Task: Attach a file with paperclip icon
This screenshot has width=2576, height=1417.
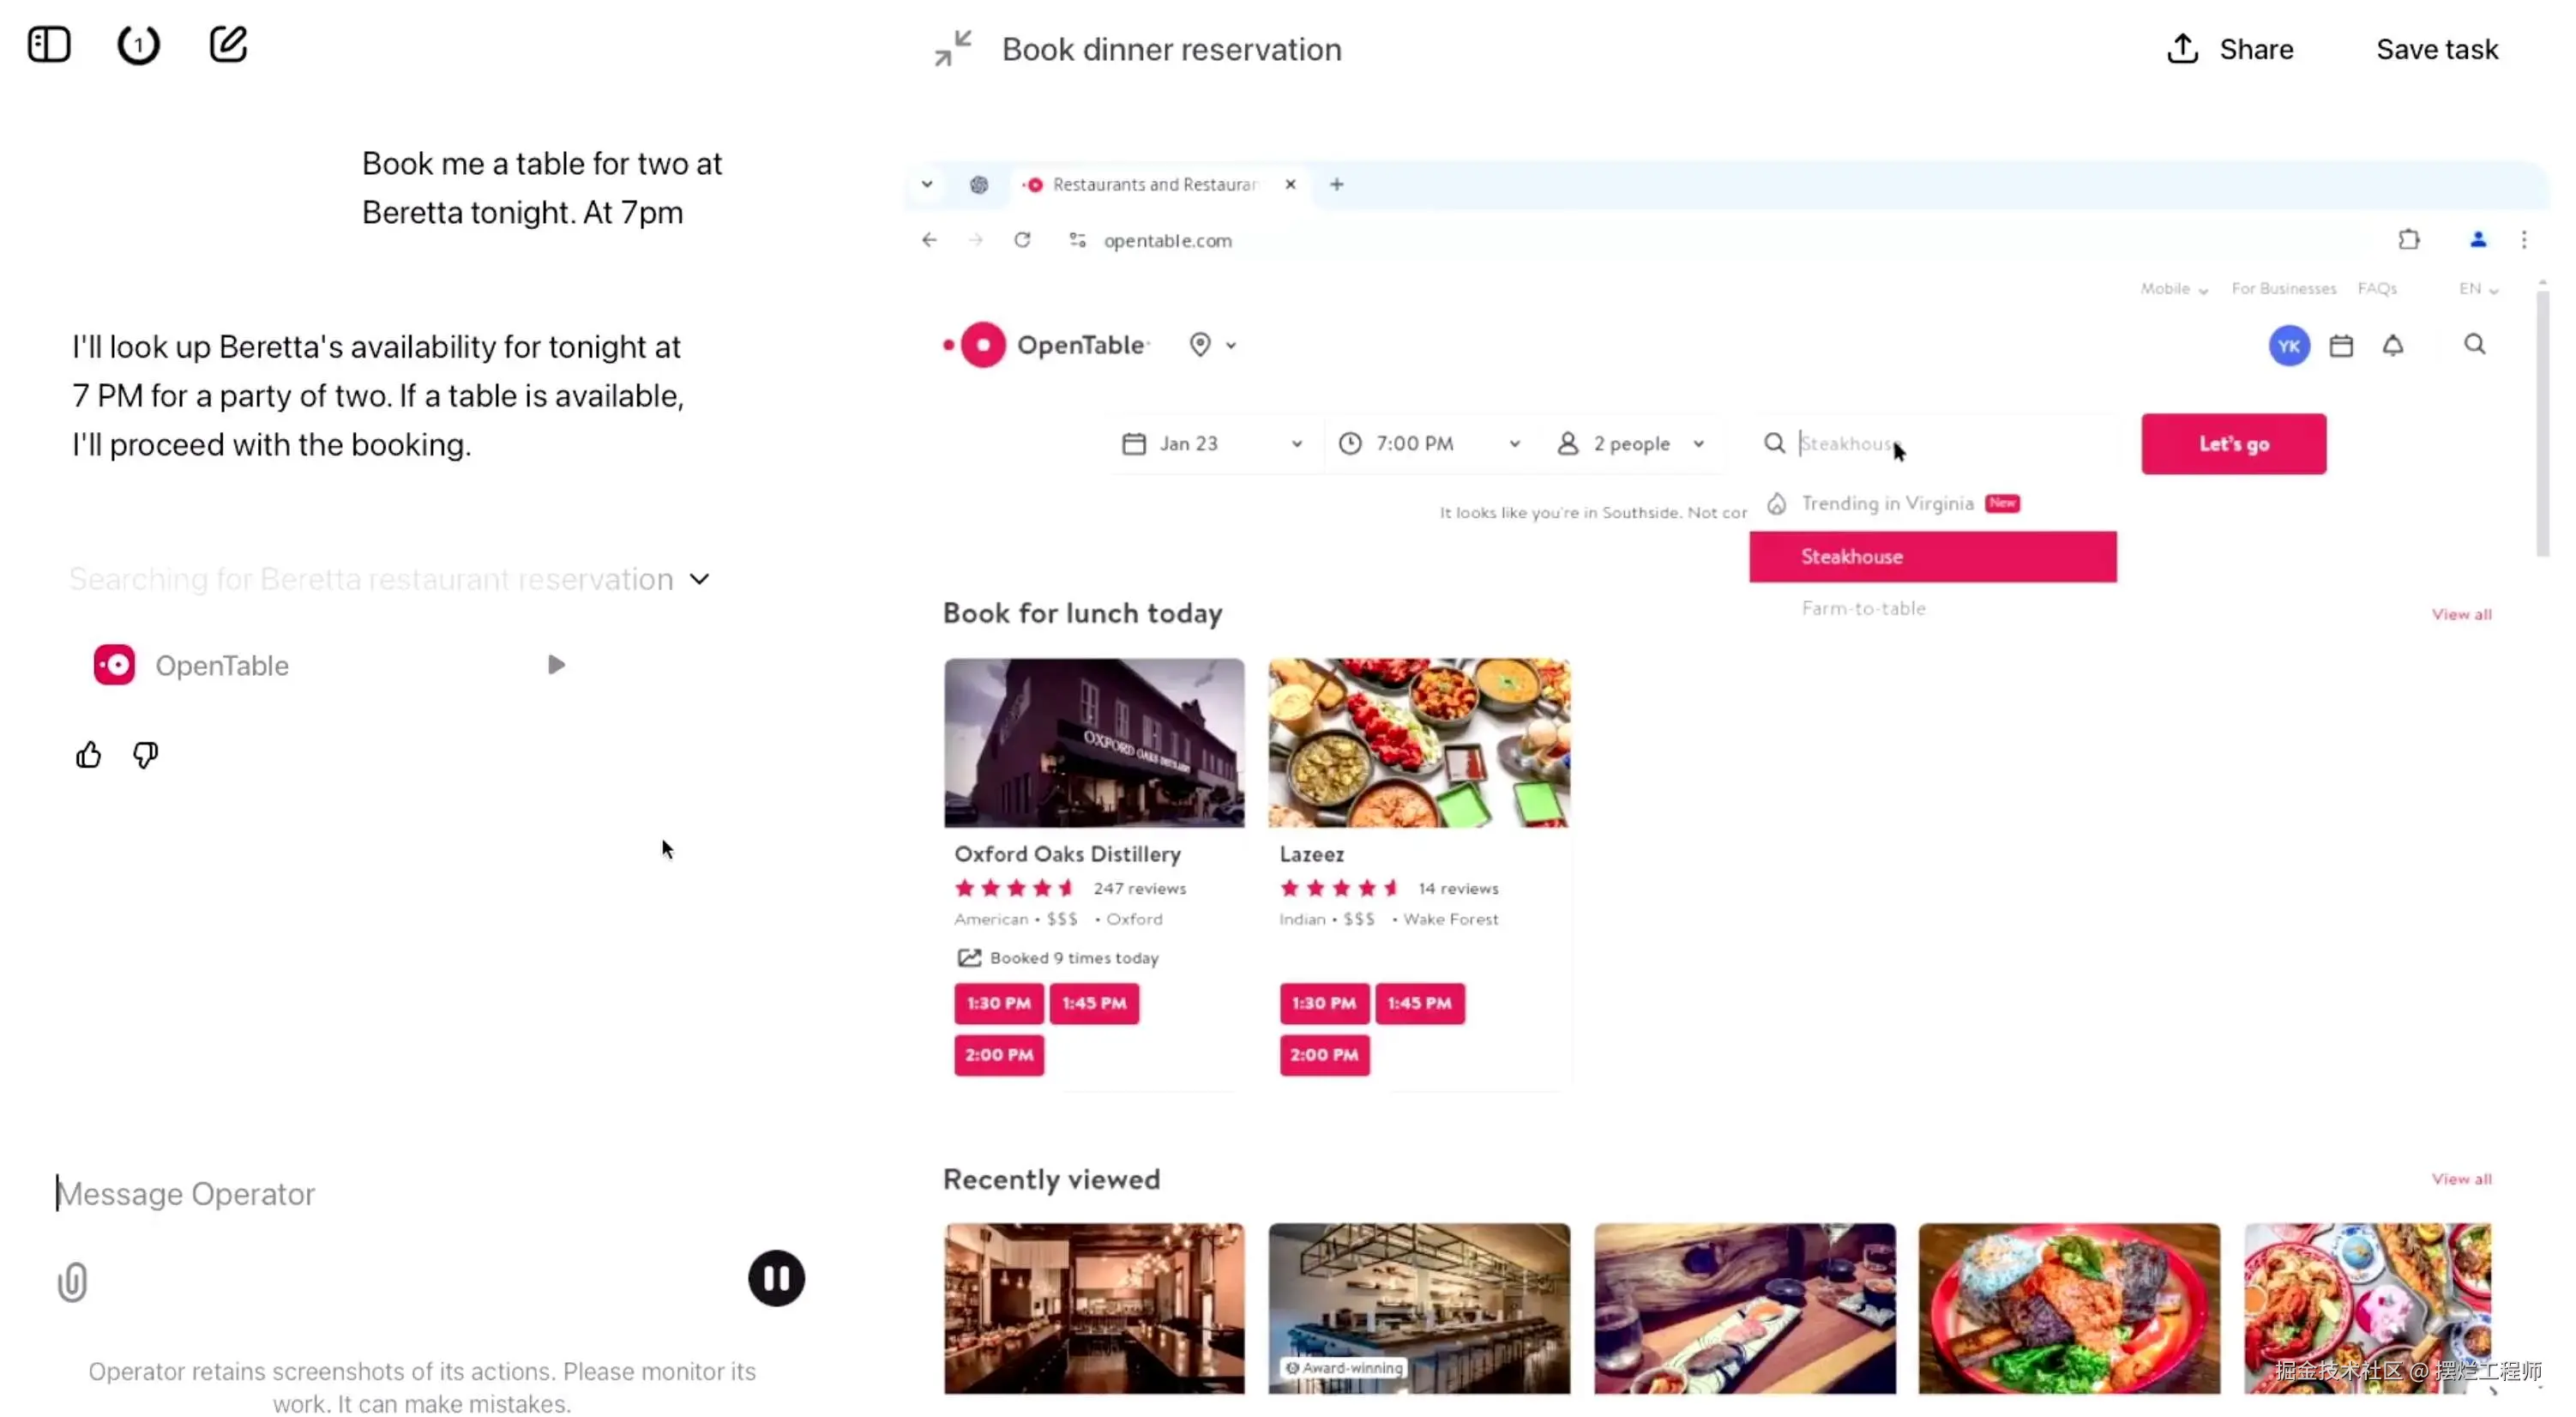Action: pos(72,1281)
